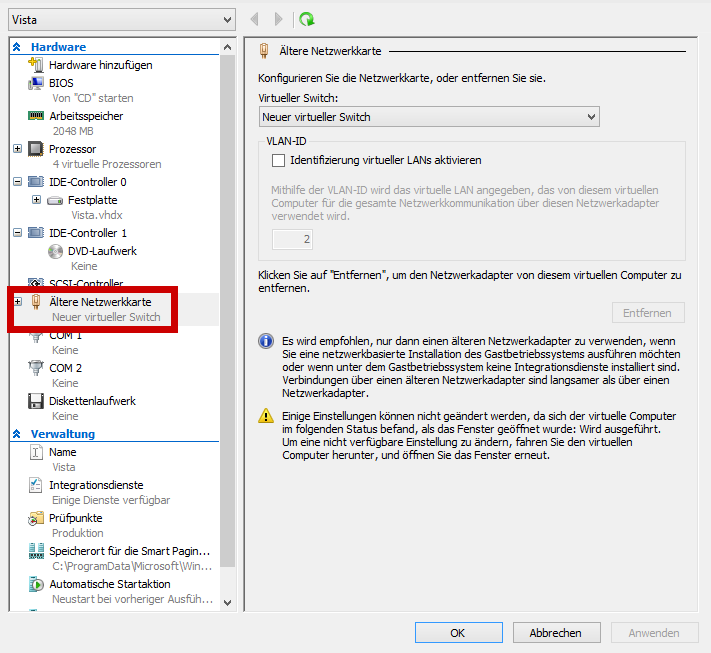Click the 'Produktion' text under Prüfpunkte
Image resolution: width=711 pixels, height=653 pixels.
(x=78, y=533)
